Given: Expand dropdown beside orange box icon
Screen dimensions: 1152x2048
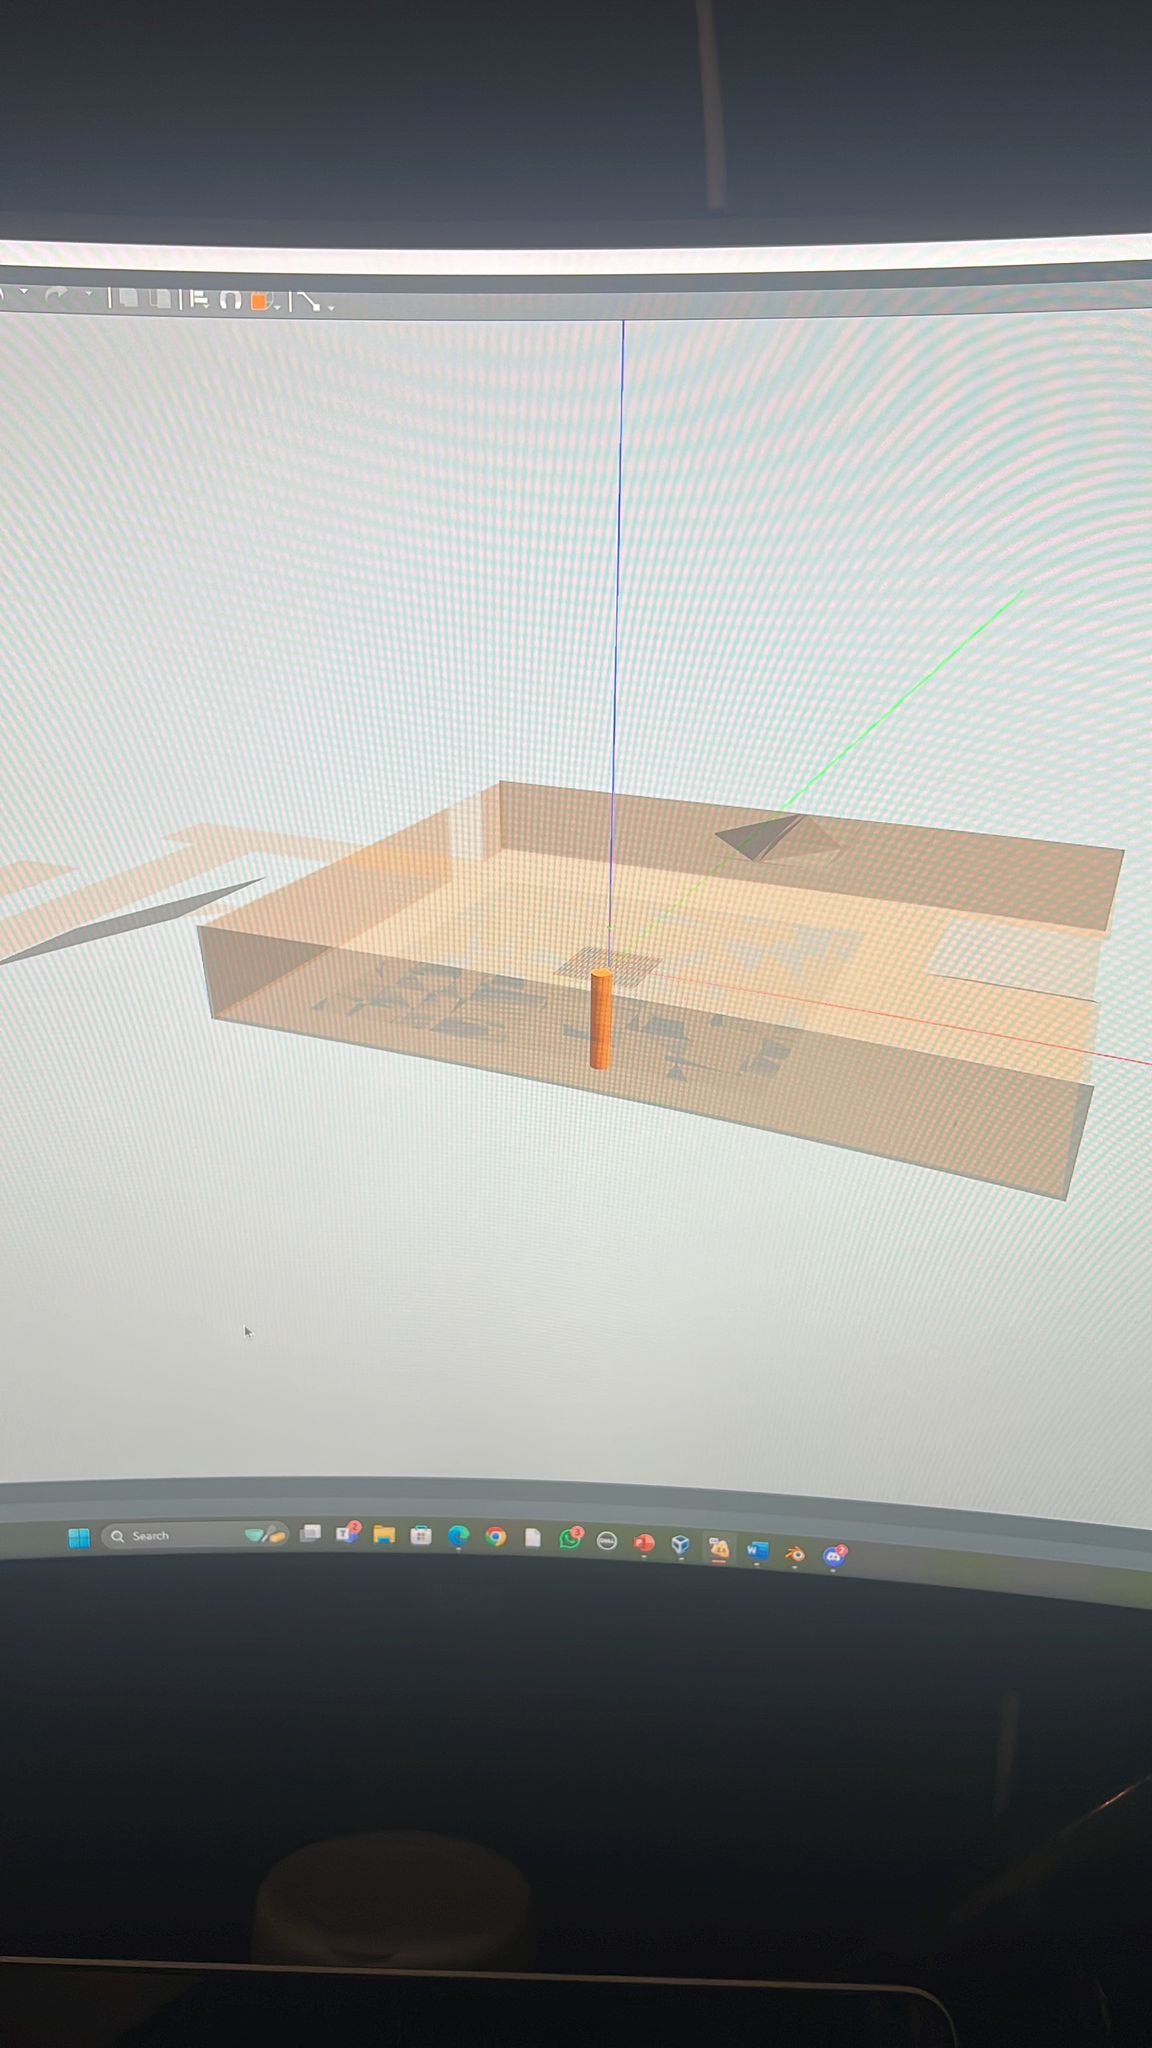Looking at the screenshot, I should pyautogui.click(x=277, y=307).
